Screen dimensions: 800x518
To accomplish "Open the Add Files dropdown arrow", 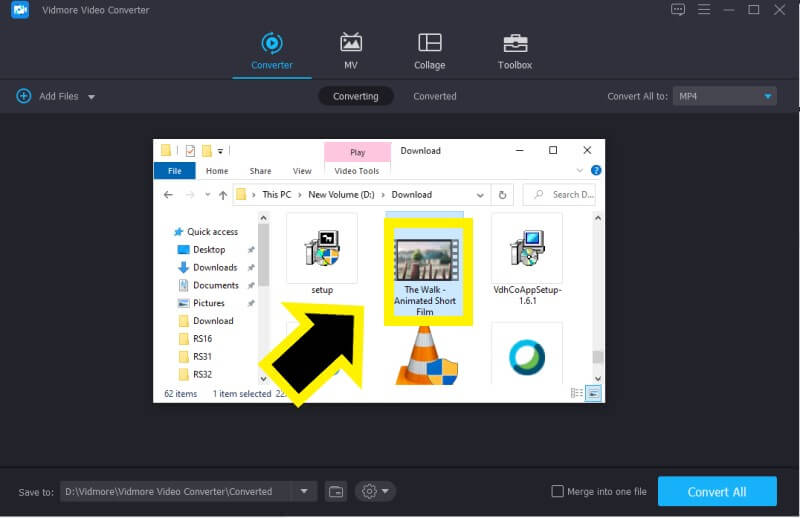I will (x=91, y=97).
